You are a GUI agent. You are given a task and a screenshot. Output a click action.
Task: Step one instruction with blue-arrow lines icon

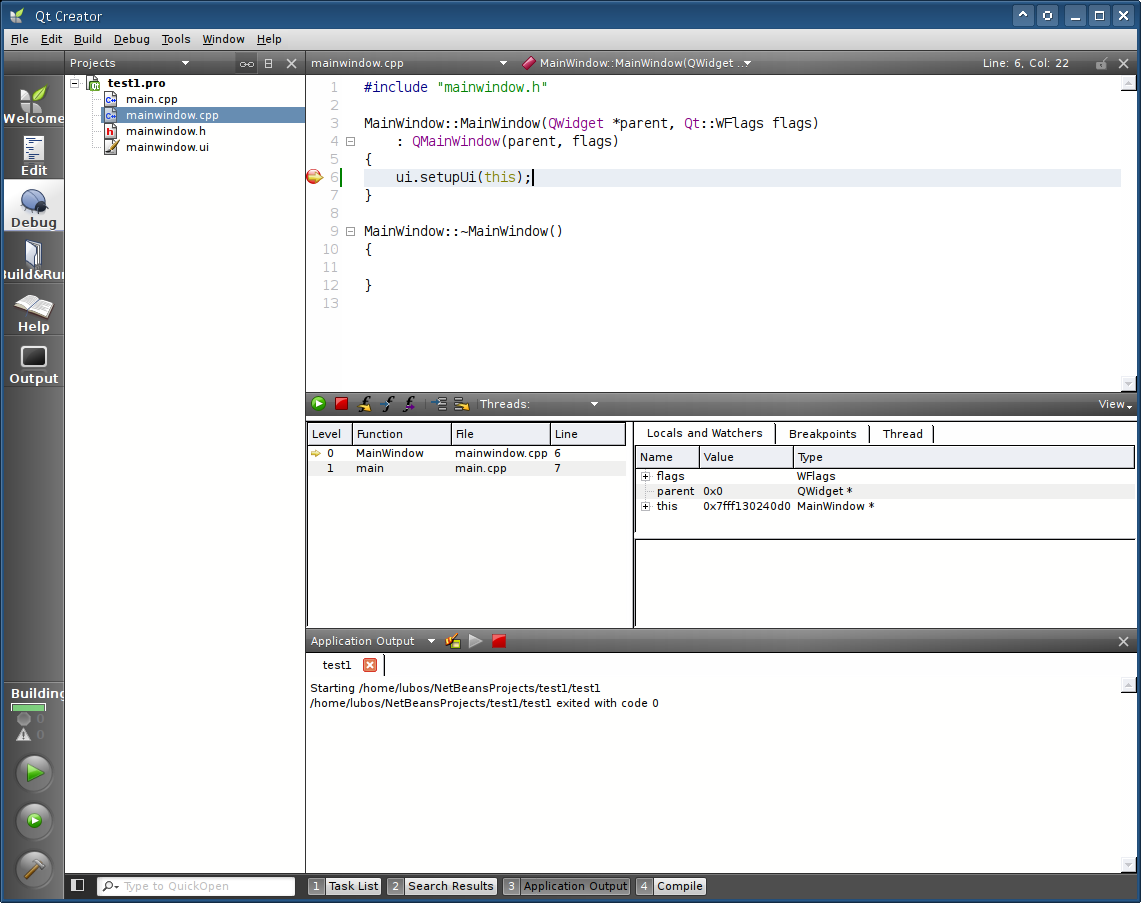[439, 404]
